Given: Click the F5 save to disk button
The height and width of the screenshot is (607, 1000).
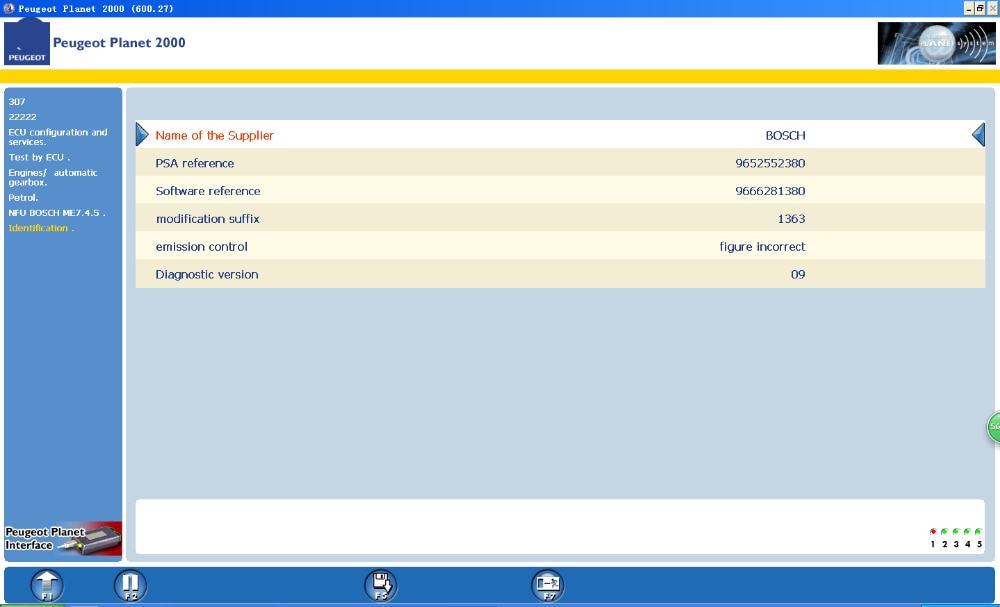Looking at the screenshot, I should tap(381, 585).
